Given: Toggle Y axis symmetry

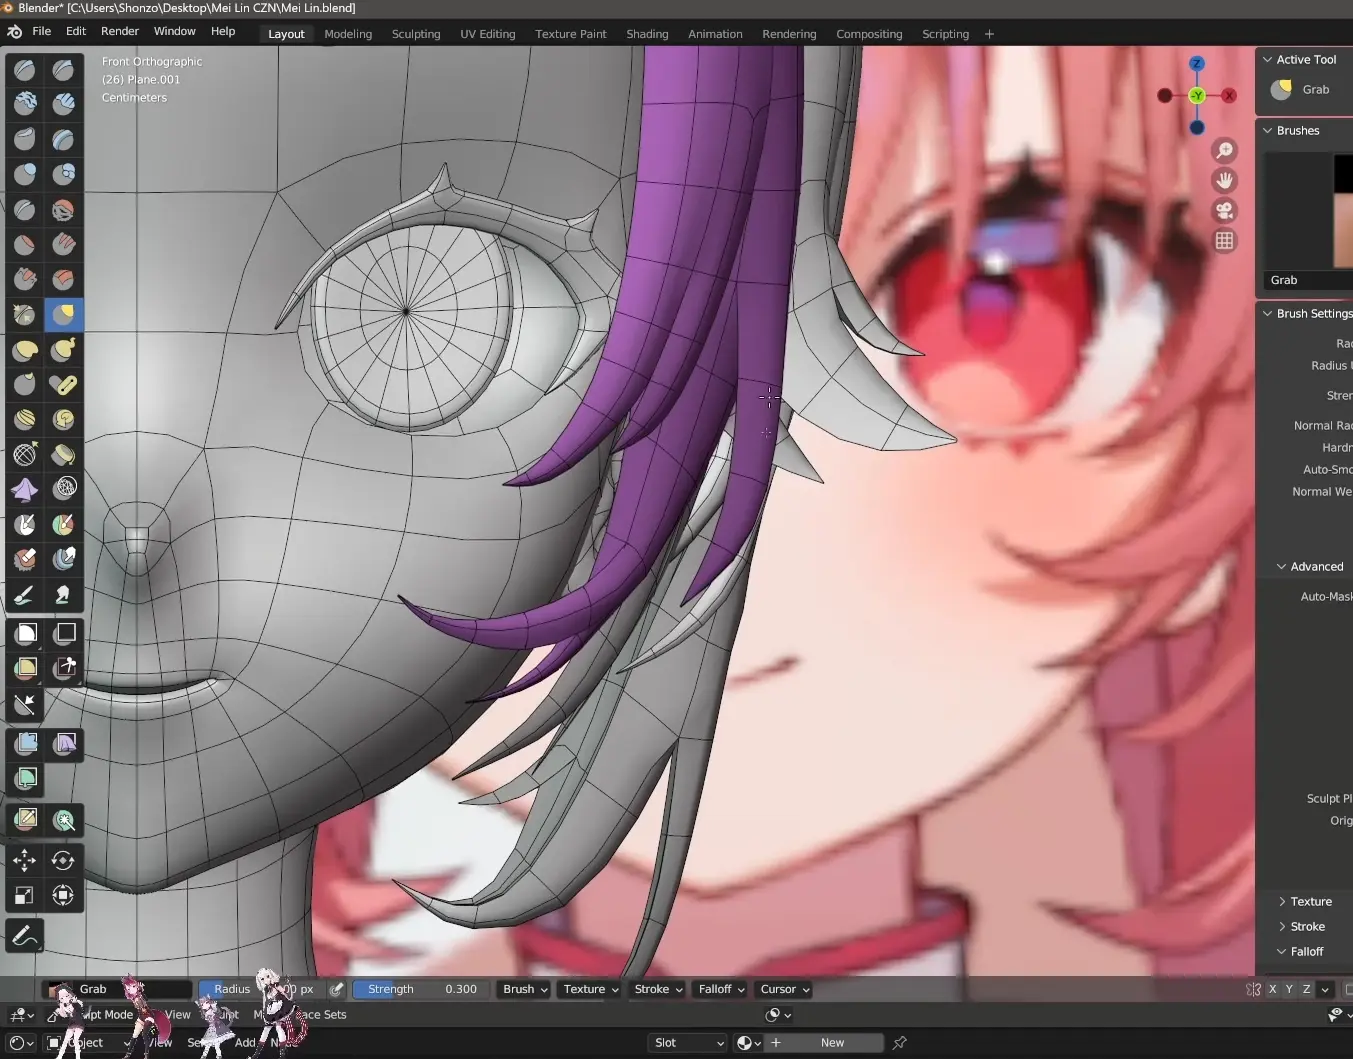Looking at the screenshot, I should point(1289,990).
